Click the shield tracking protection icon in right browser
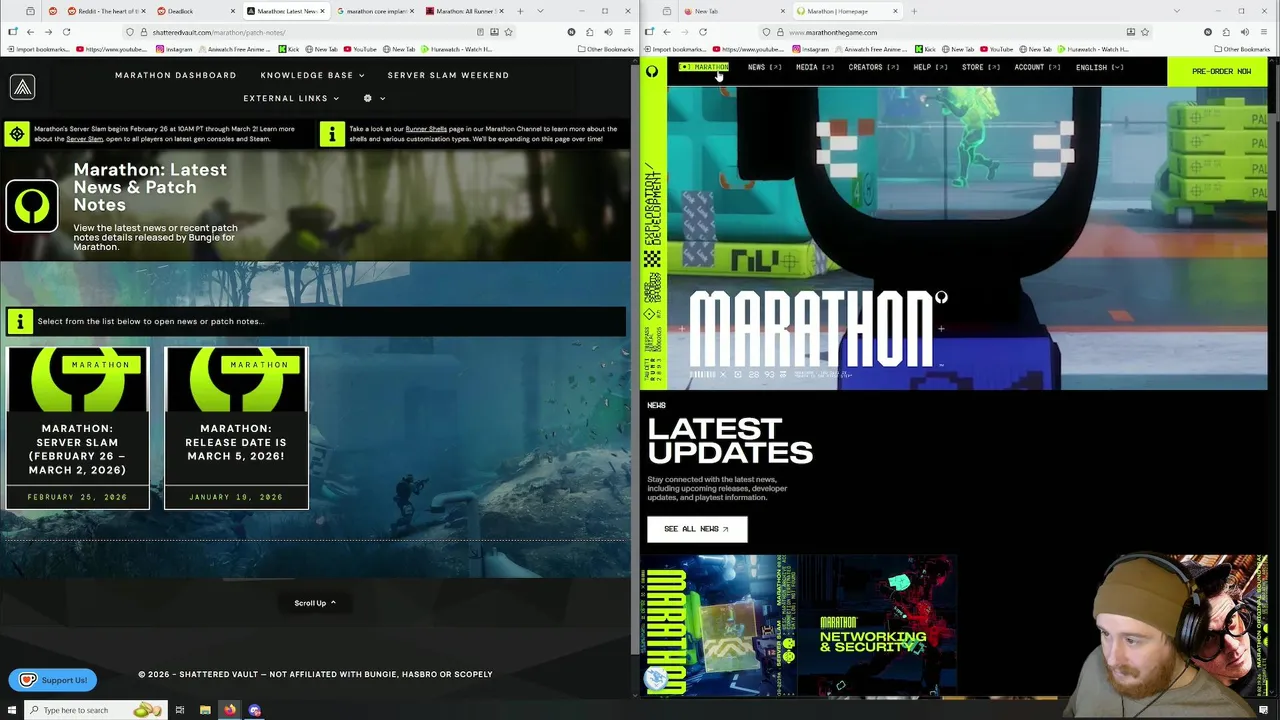The width and height of the screenshot is (1280, 720). (x=766, y=32)
